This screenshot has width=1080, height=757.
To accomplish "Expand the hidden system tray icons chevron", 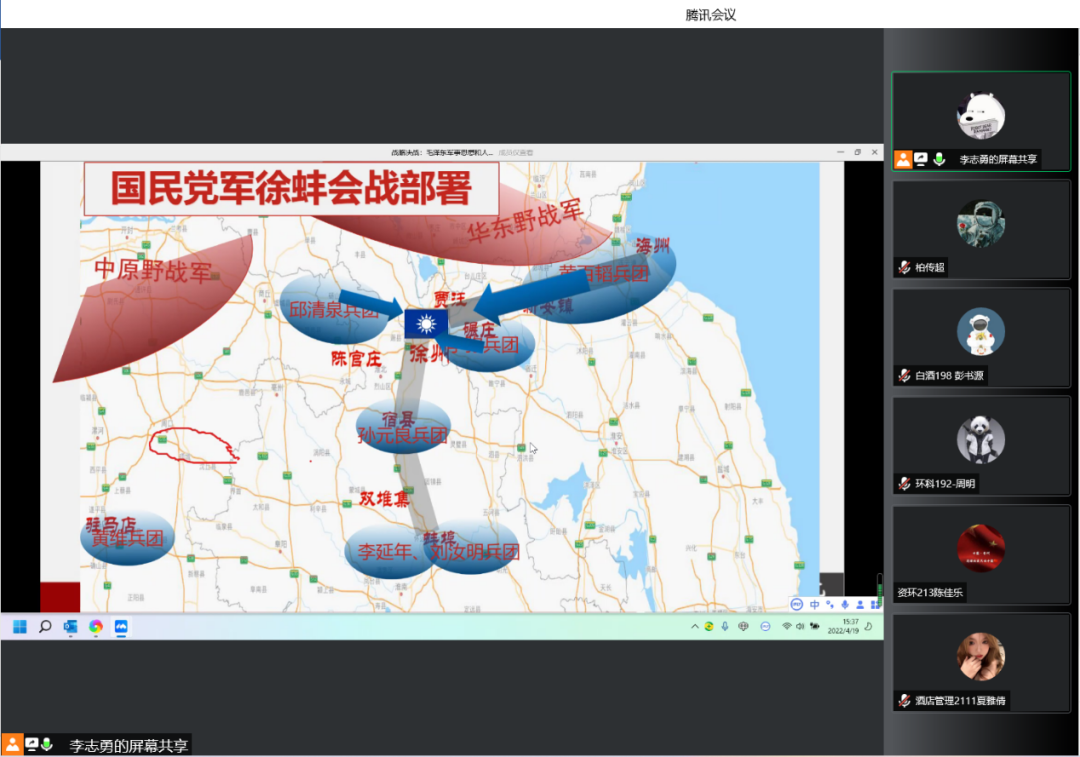I will tap(695, 627).
